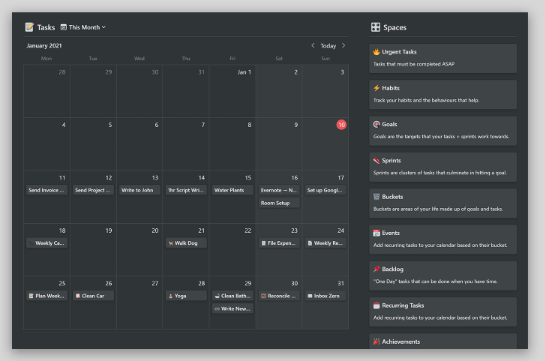This screenshot has width=545, height=361.
Task: Open the Recurring Tasks space
Action: click(x=443, y=312)
